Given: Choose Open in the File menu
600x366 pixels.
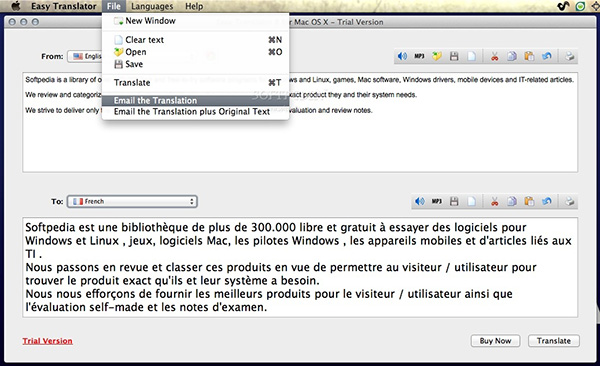Looking at the screenshot, I should point(195,52).
